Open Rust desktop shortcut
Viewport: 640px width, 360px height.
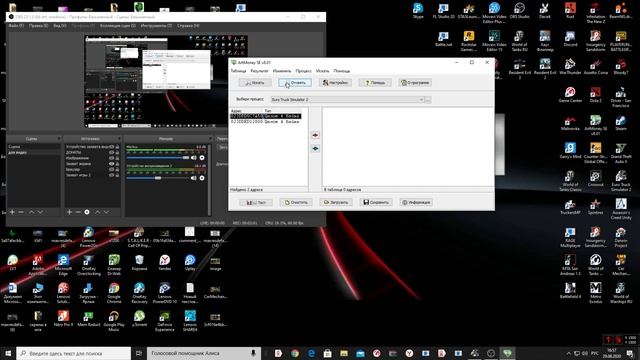click(570, 10)
